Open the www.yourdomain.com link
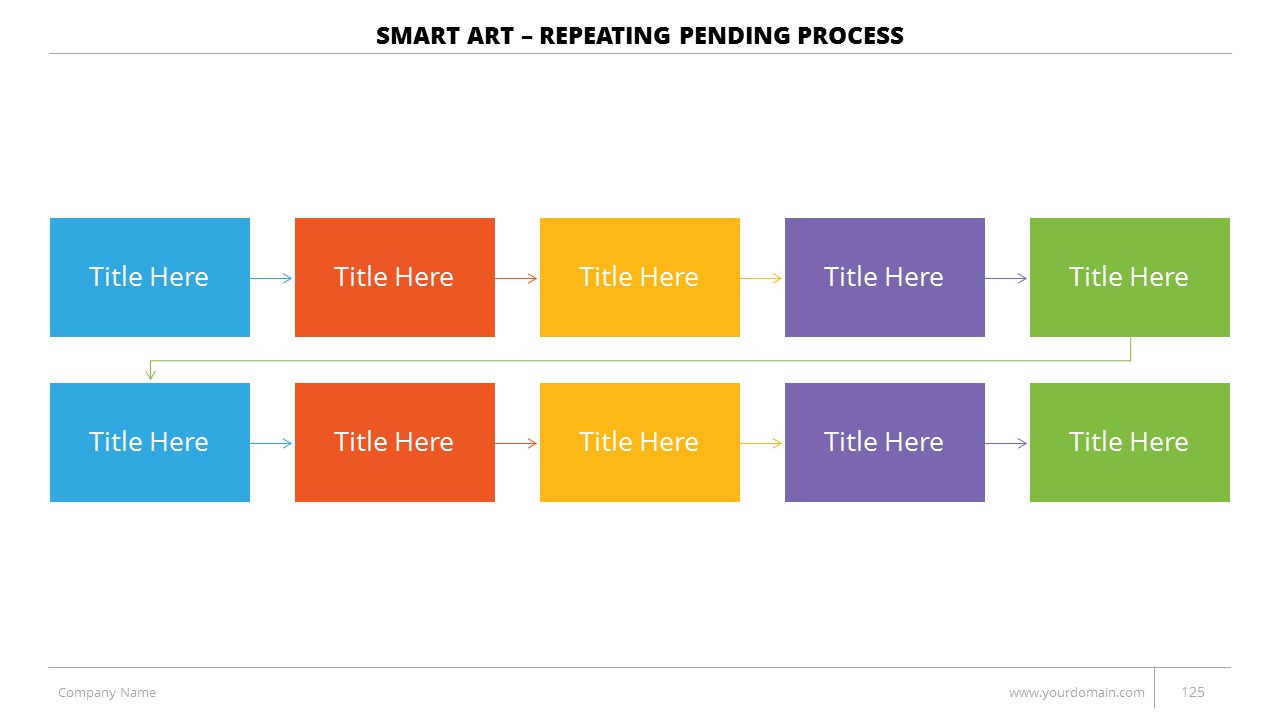 click(1076, 692)
